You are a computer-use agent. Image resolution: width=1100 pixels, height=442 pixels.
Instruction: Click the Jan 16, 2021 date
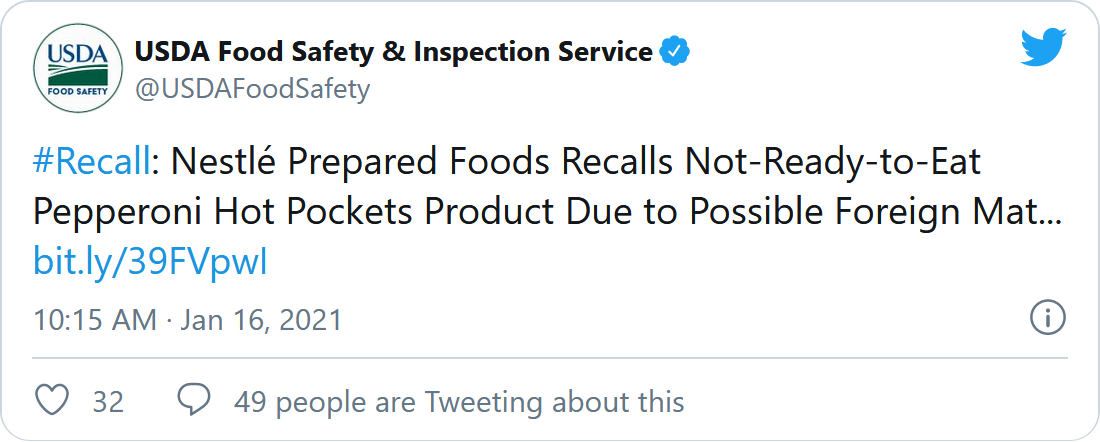pyautogui.click(x=262, y=321)
